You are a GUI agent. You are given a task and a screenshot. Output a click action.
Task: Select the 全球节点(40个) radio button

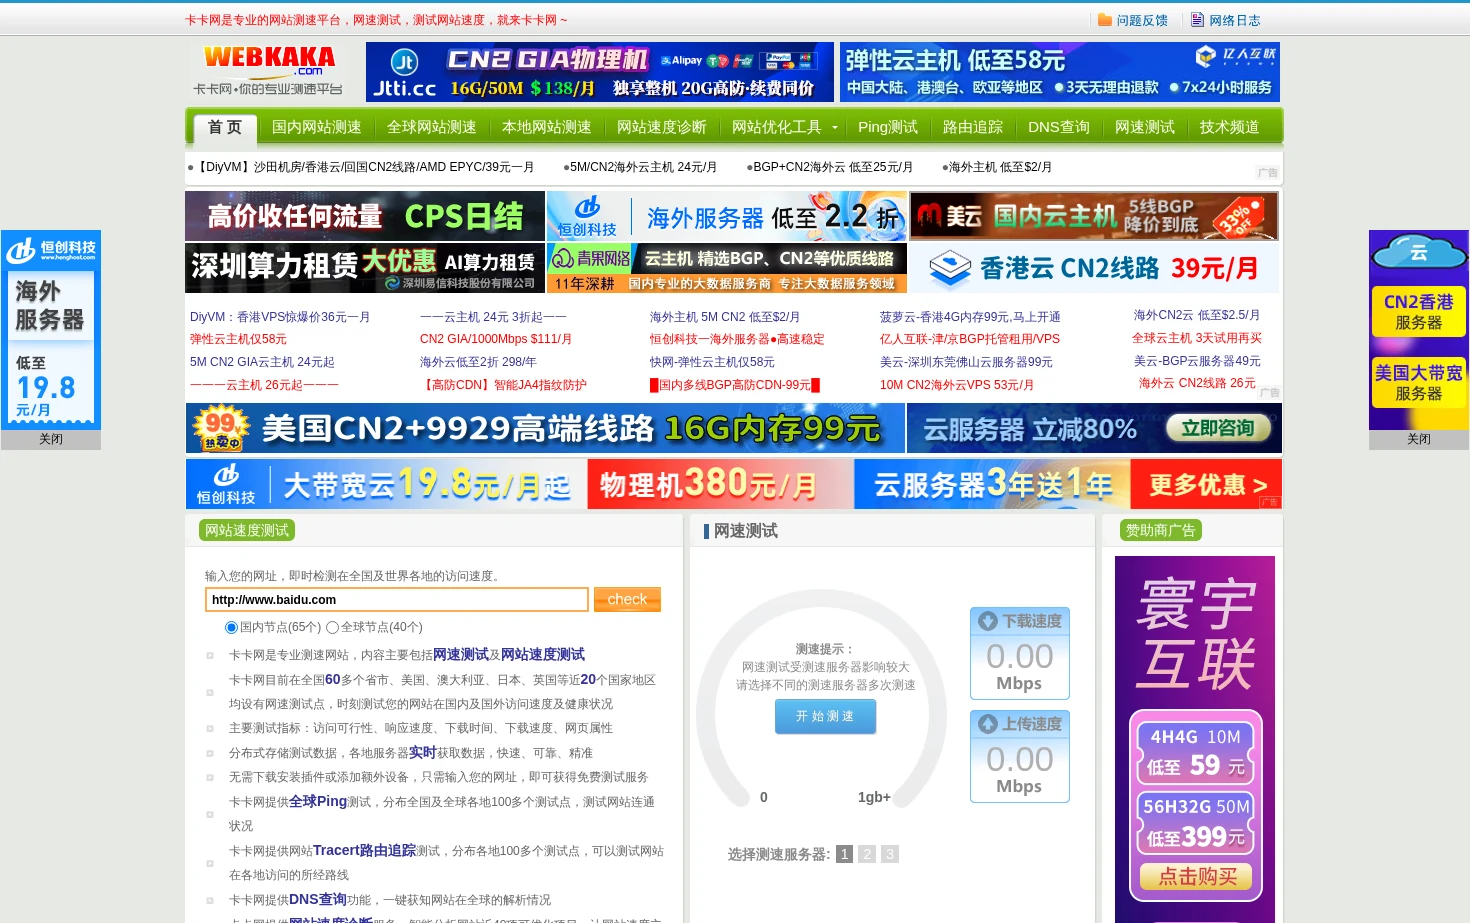point(332,628)
